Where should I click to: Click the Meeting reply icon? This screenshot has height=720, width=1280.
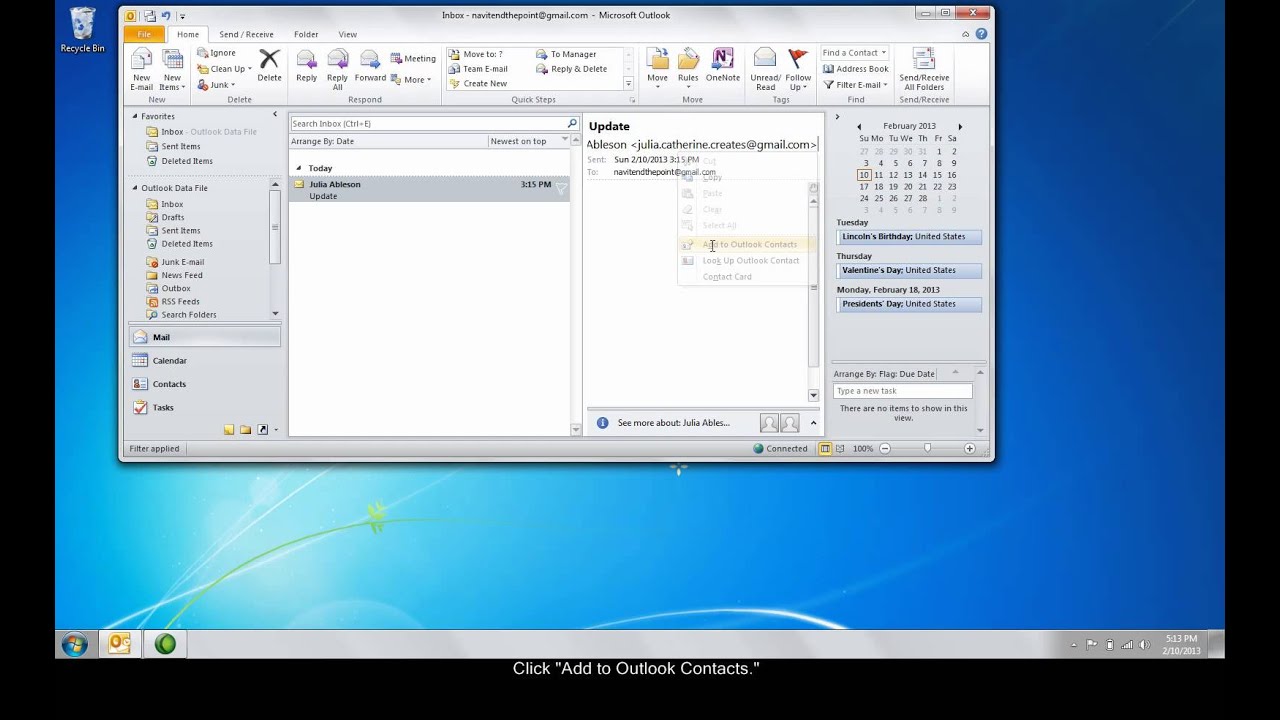pos(396,58)
